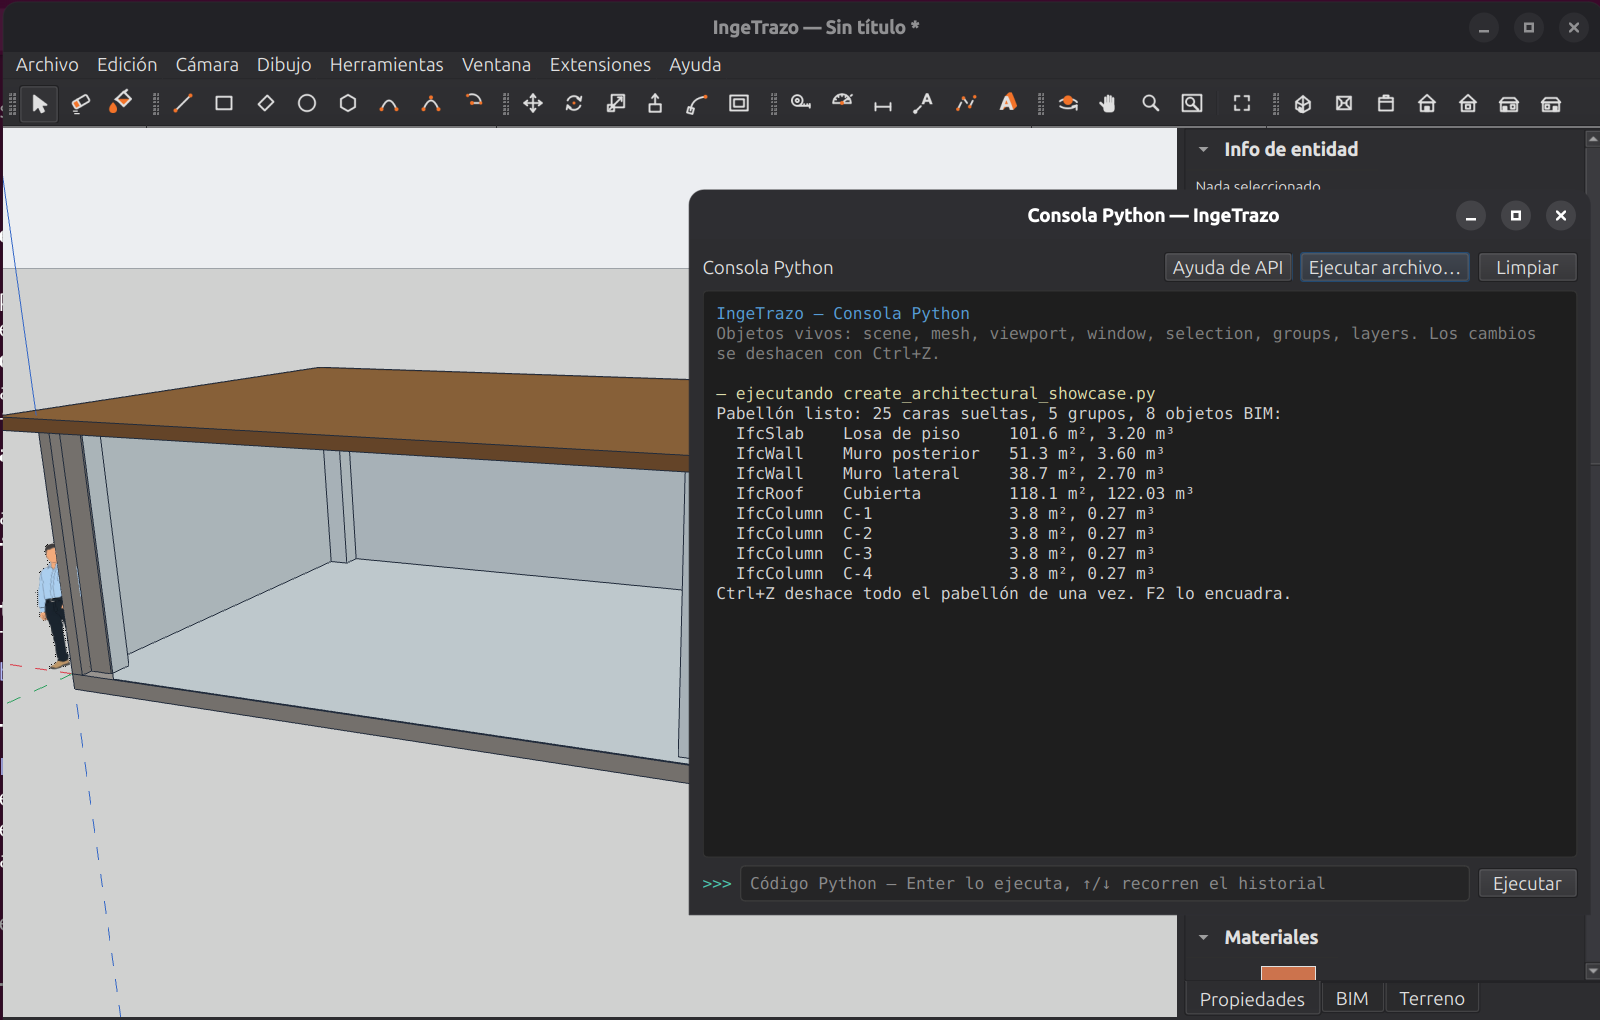Image resolution: width=1600 pixels, height=1020 pixels.
Task: Select the Rectangle tool
Action: [x=224, y=104]
